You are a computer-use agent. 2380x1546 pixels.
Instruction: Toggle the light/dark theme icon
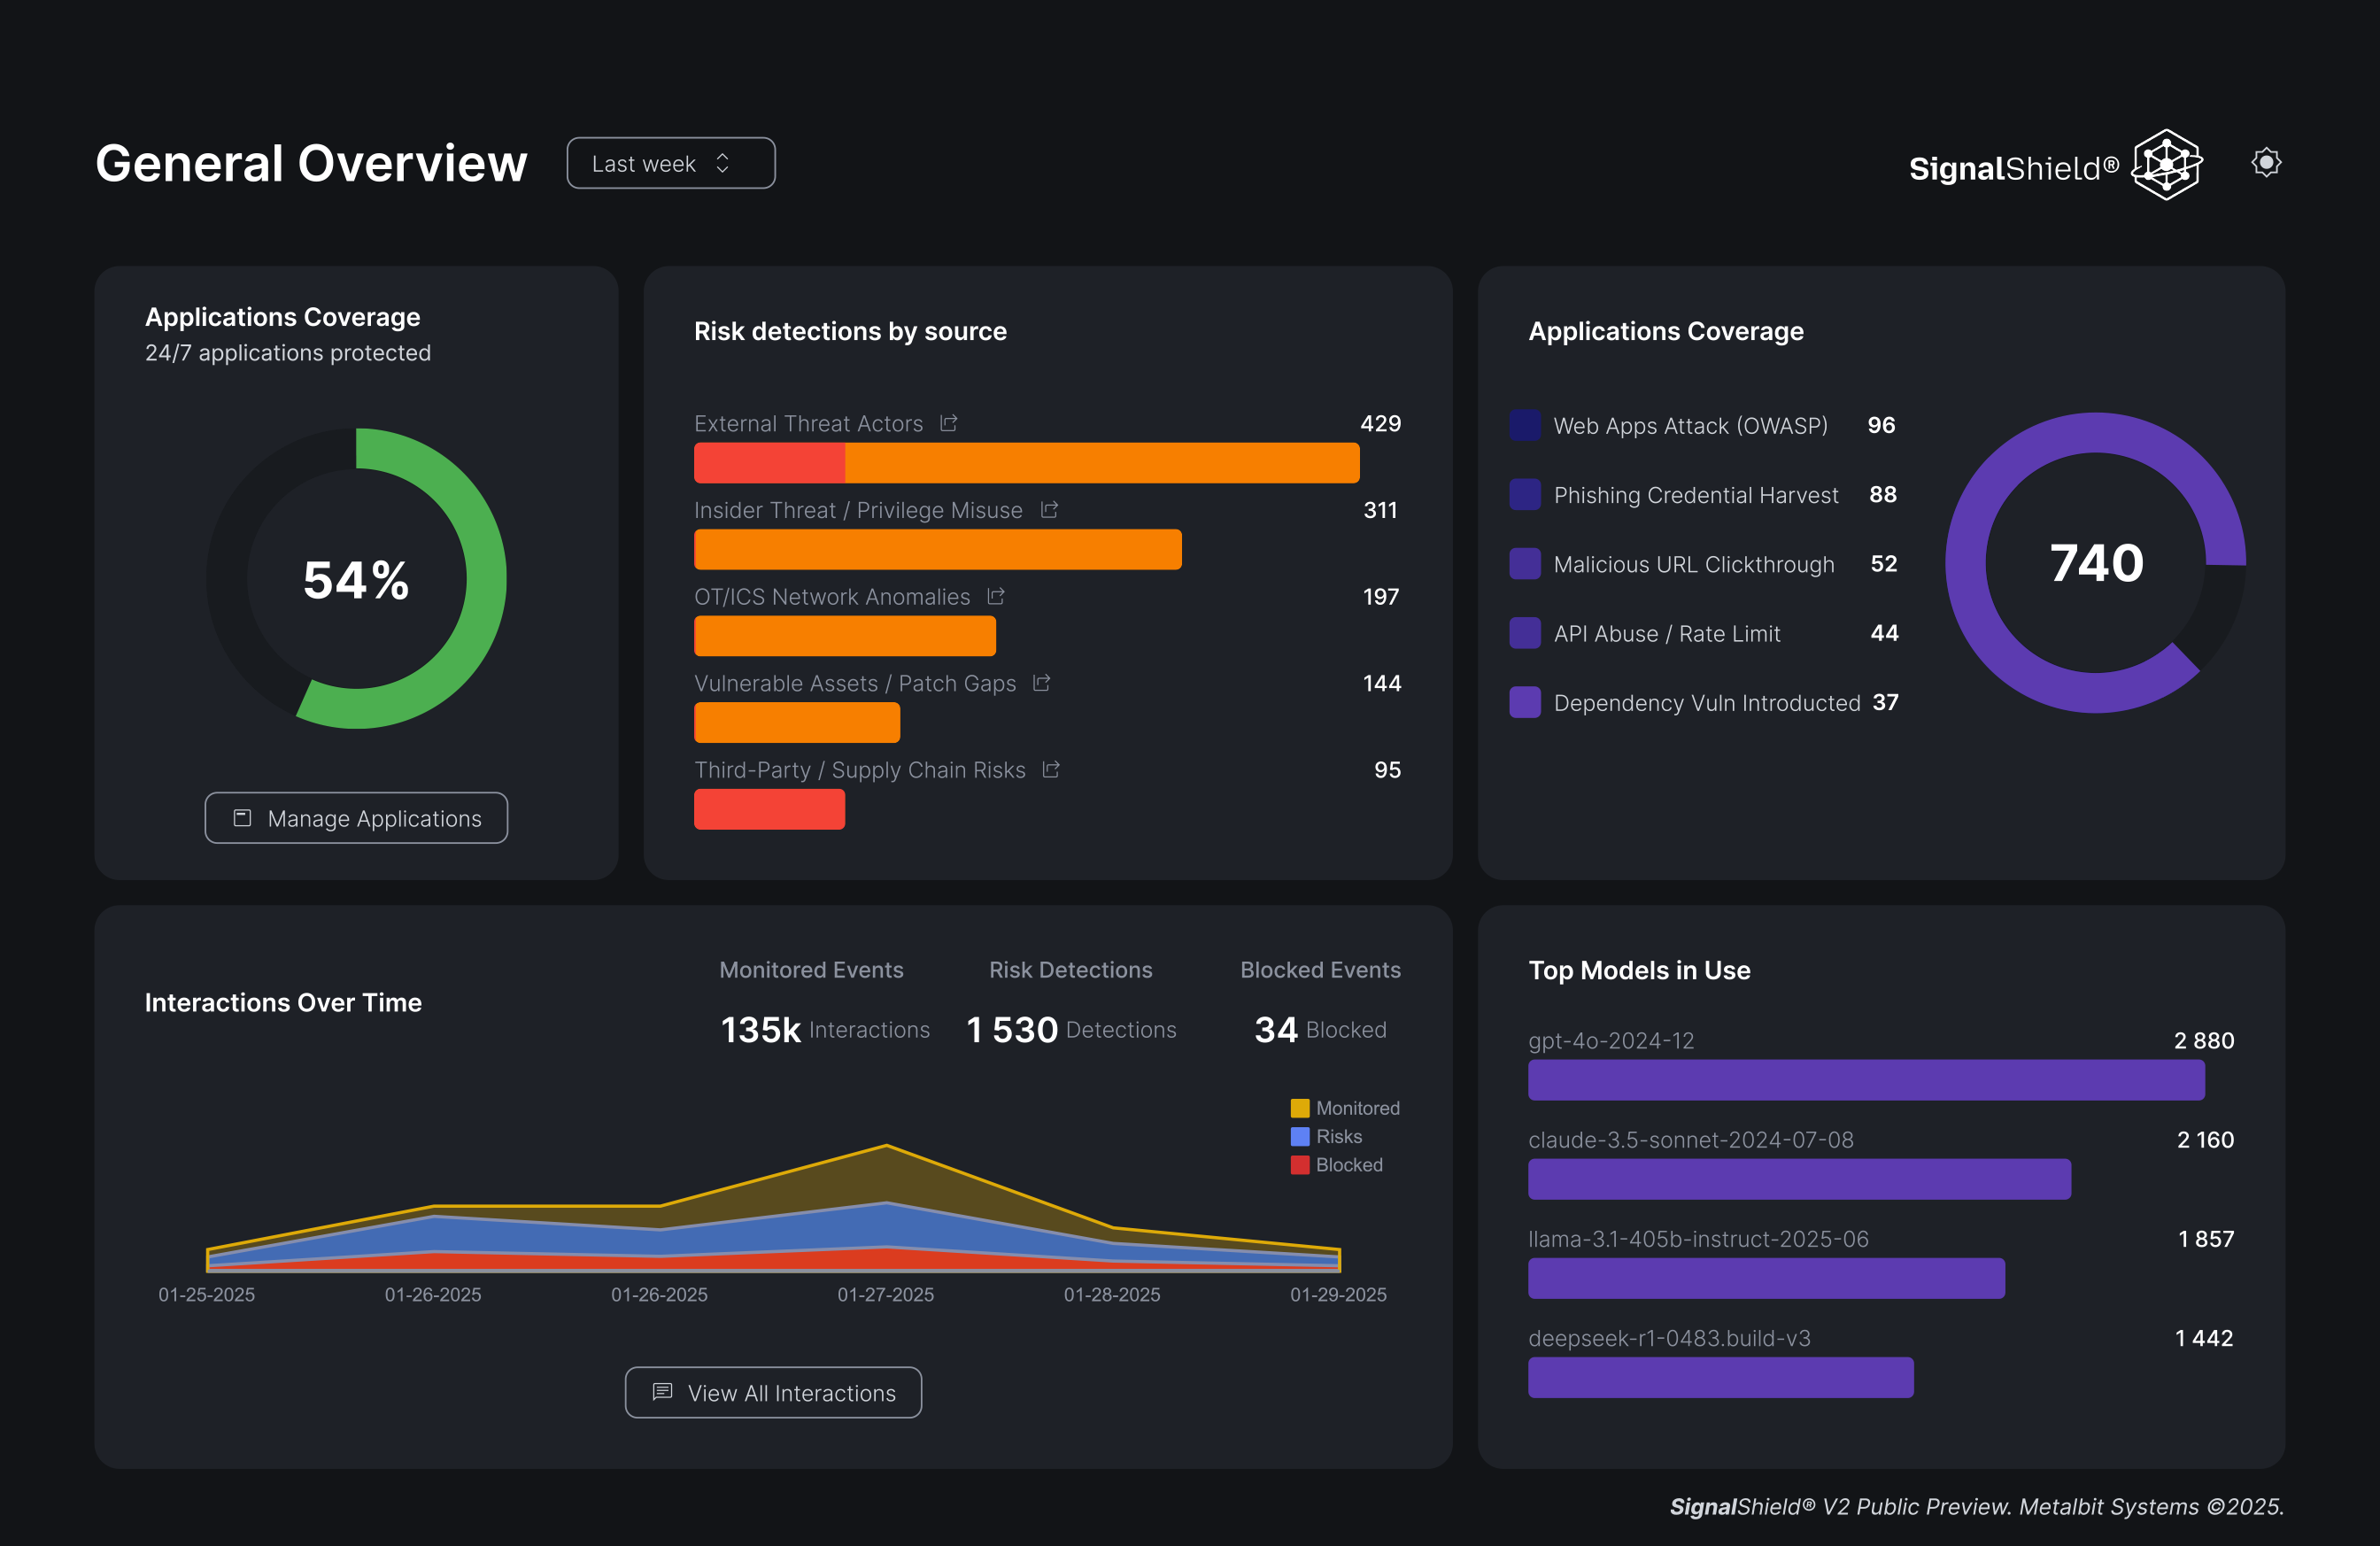(x=2266, y=162)
